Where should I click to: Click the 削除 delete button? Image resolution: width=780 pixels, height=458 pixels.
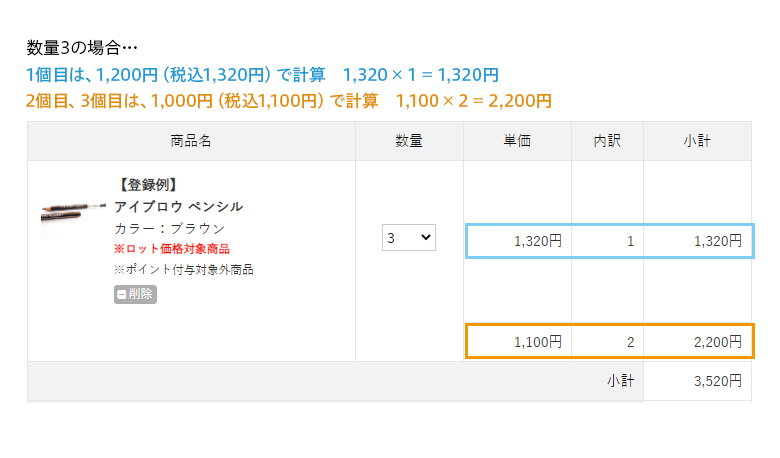135,294
